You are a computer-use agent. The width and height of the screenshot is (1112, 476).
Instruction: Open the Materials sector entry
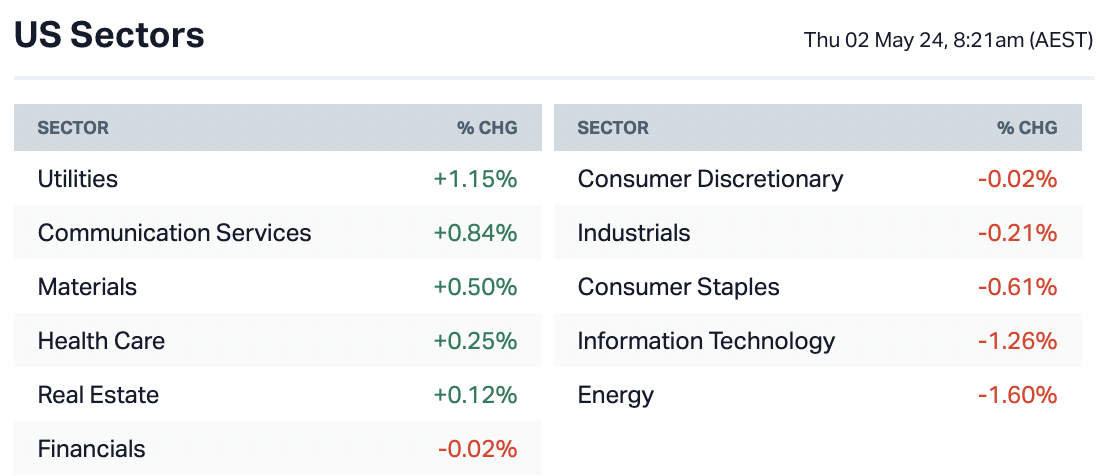point(87,287)
